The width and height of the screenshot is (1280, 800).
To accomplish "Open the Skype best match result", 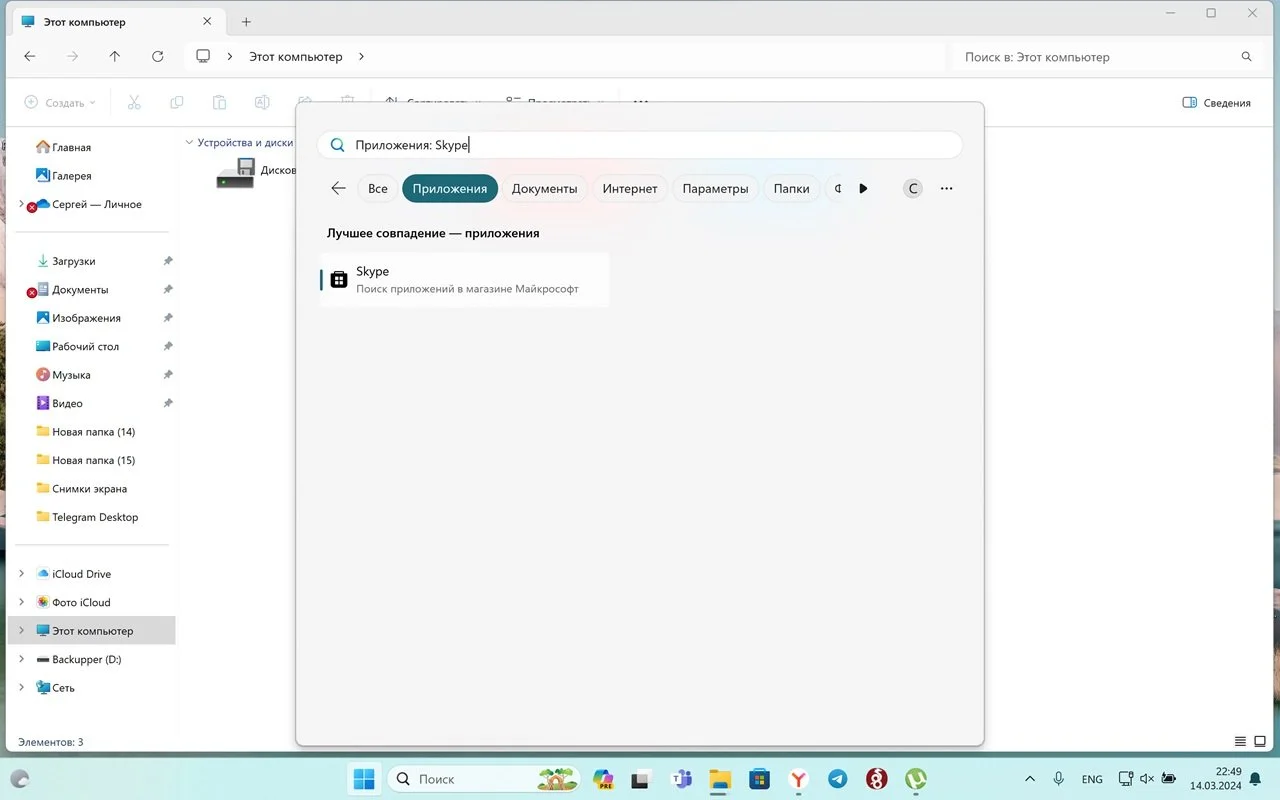I will [x=464, y=279].
